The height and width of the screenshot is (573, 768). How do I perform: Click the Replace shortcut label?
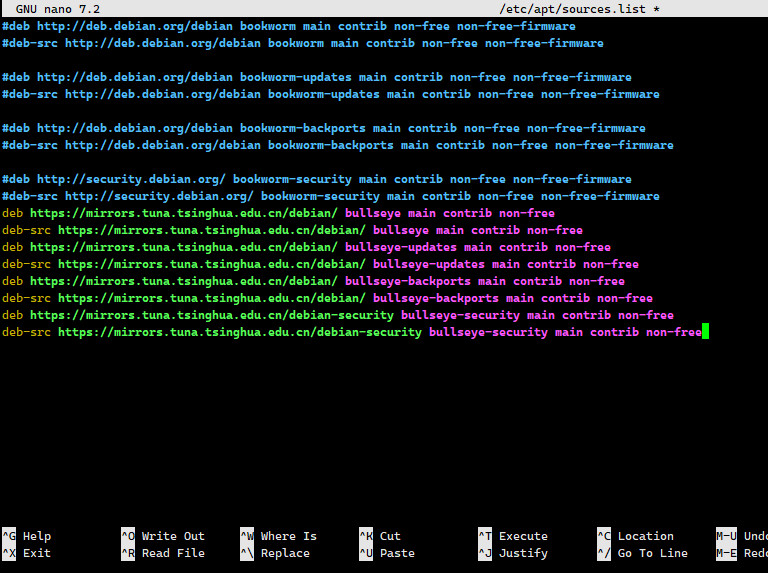285,553
